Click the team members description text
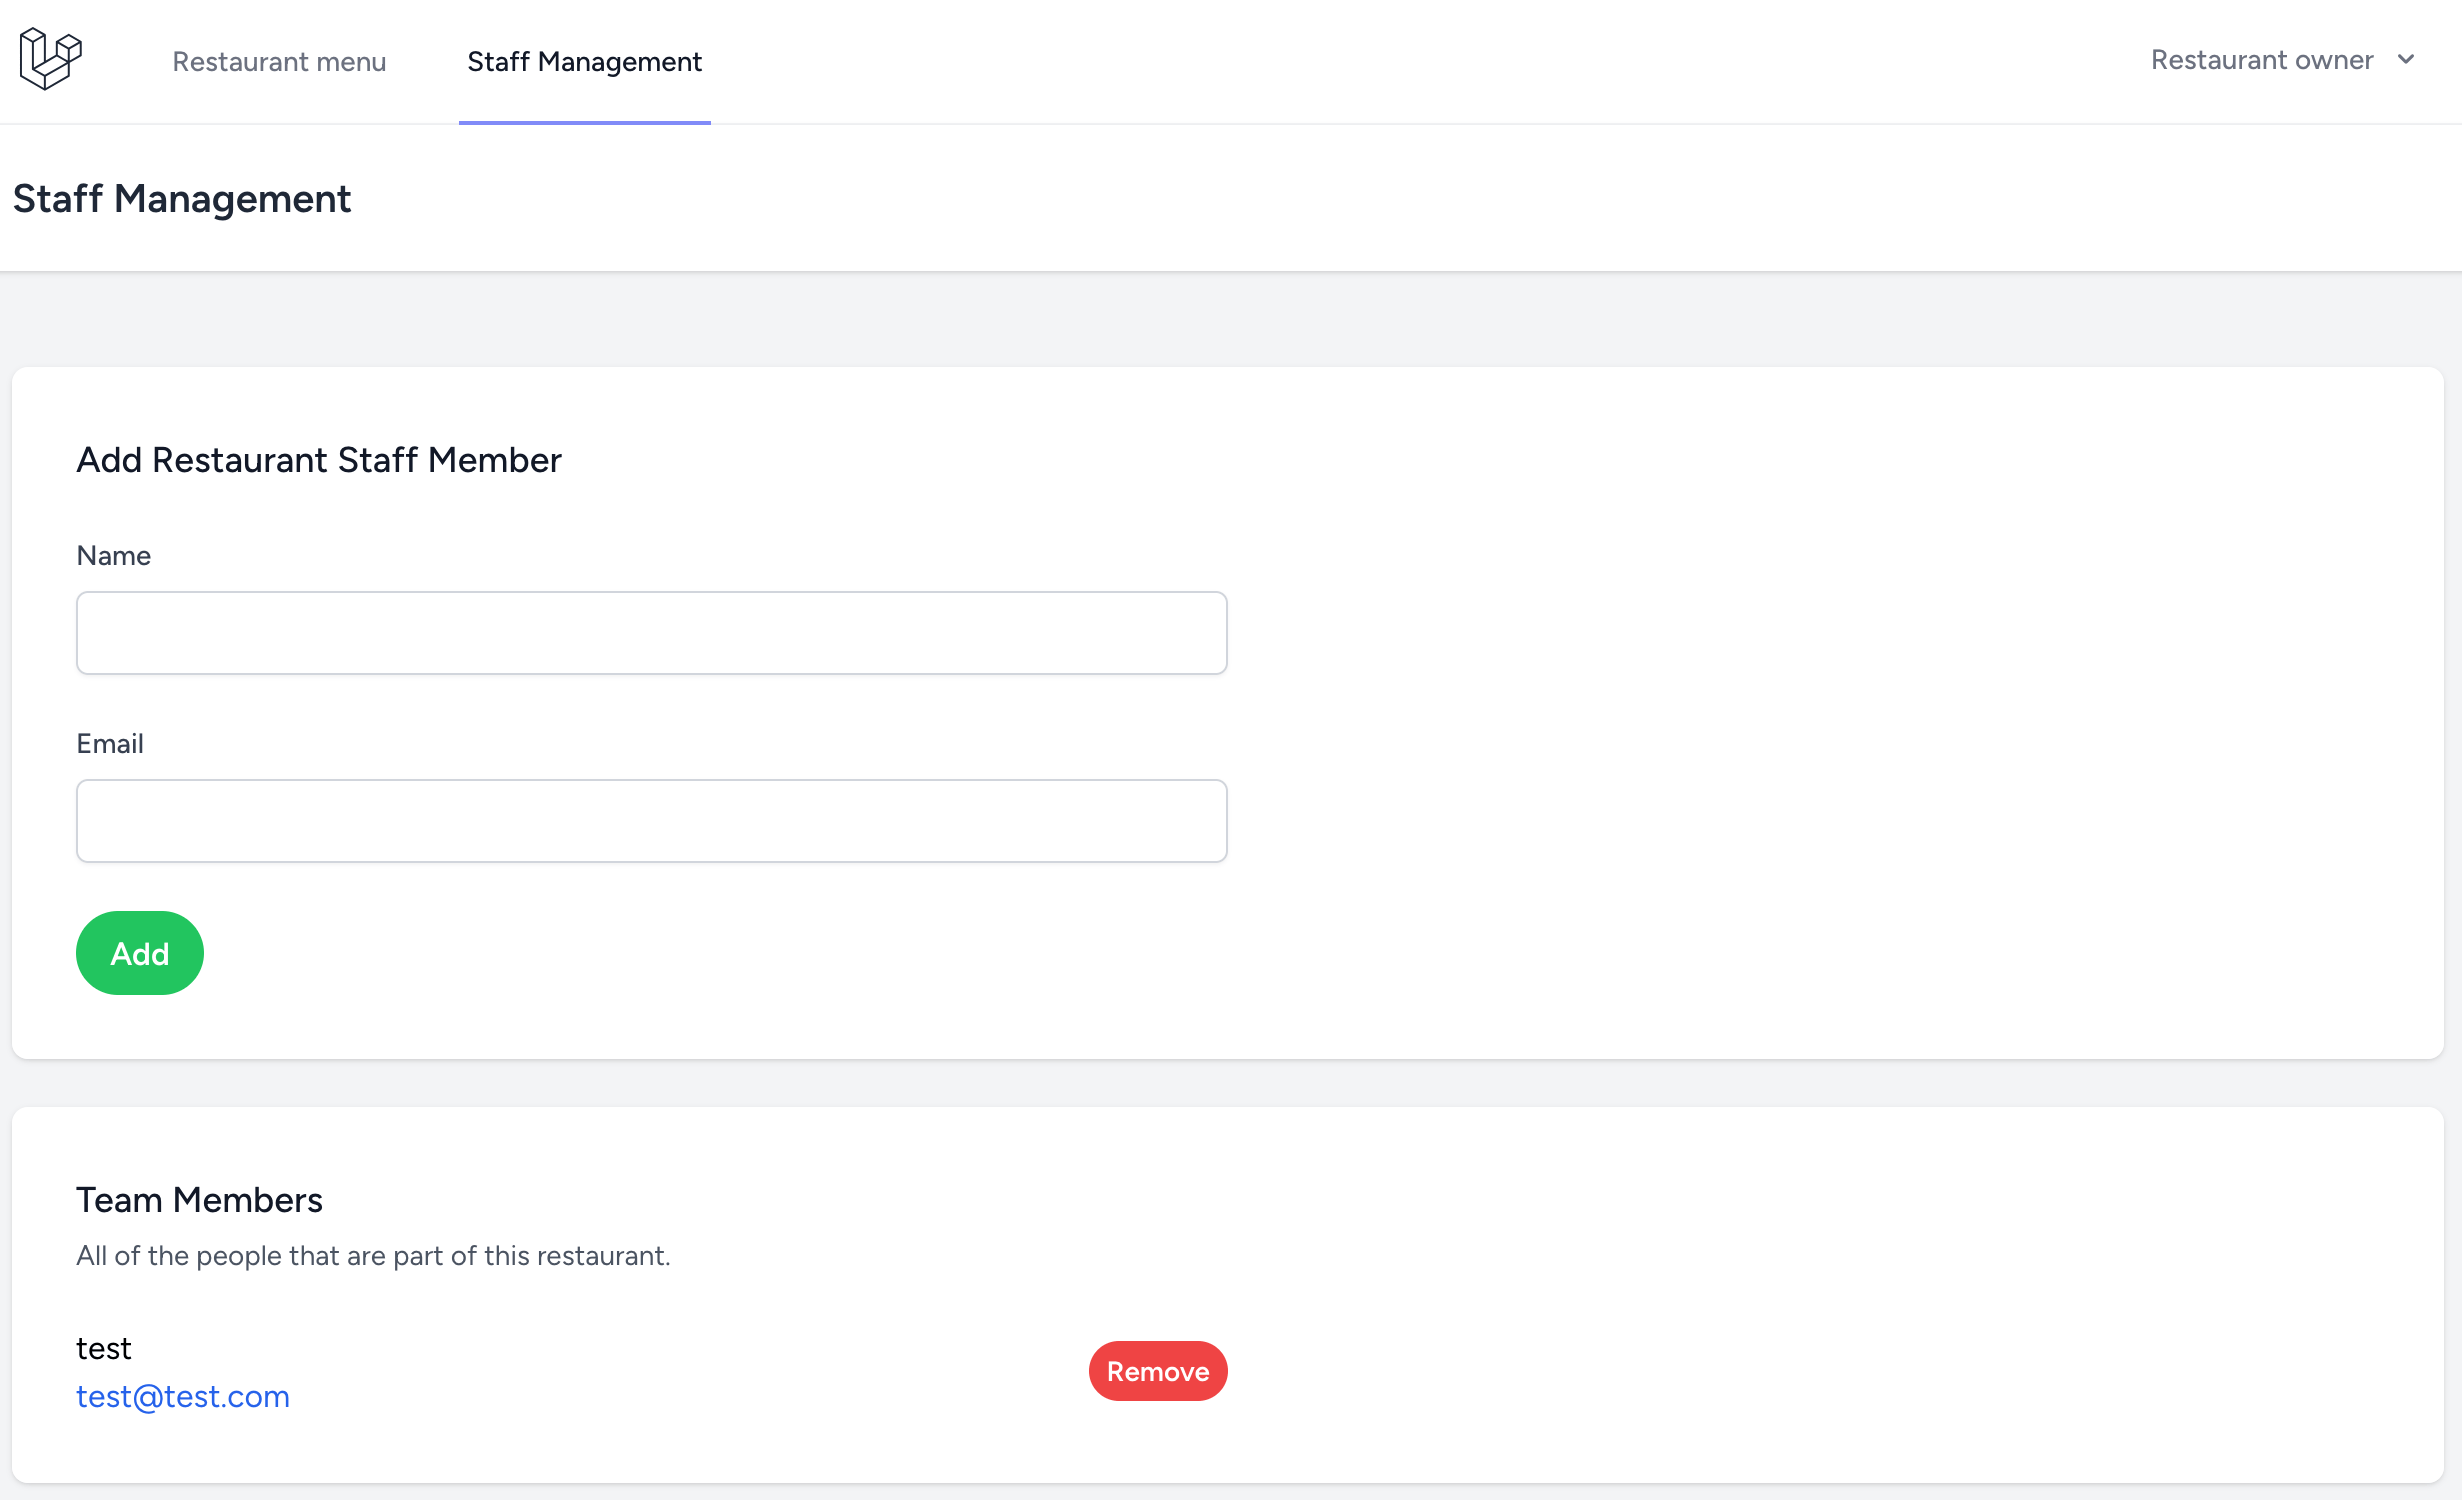2462x1500 pixels. pyautogui.click(x=373, y=1256)
